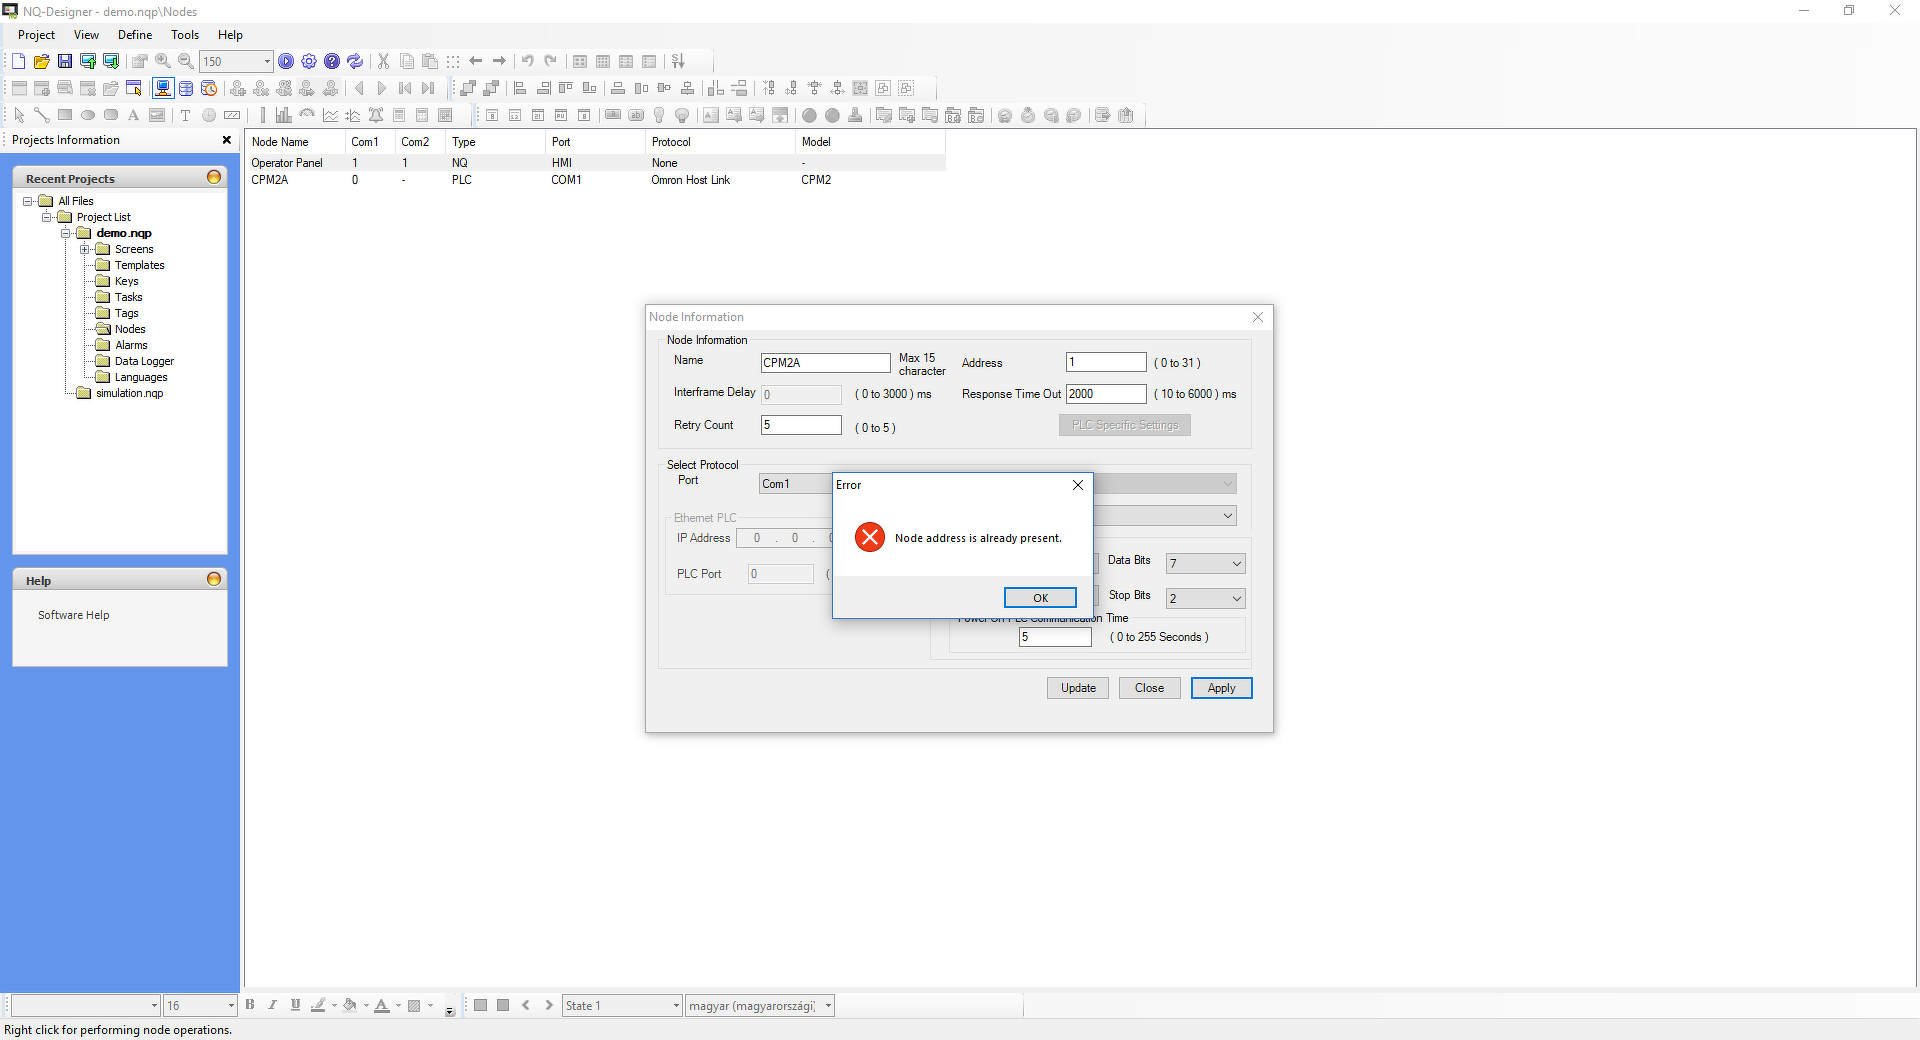Toggle bold formatting
This screenshot has width=1920, height=1040.
click(250, 1005)
